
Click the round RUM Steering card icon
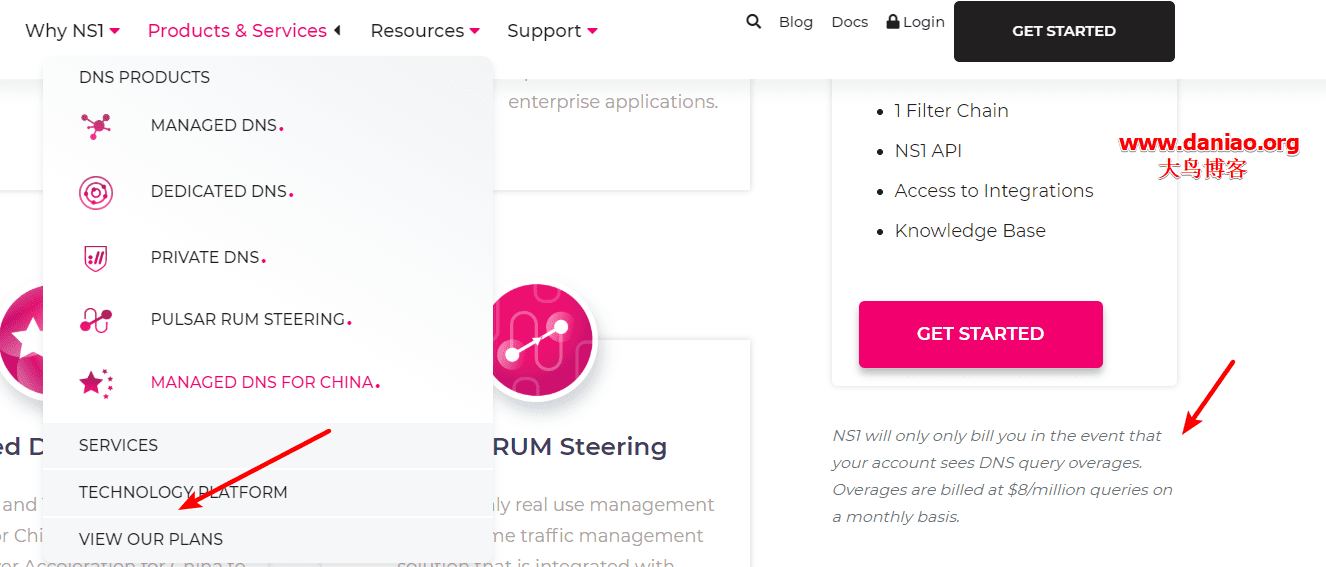[x=539, y=342]
